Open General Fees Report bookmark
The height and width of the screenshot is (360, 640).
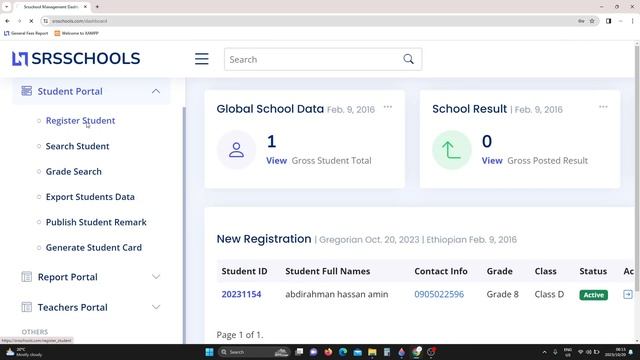pyautogui.click(x=26, y=33)
